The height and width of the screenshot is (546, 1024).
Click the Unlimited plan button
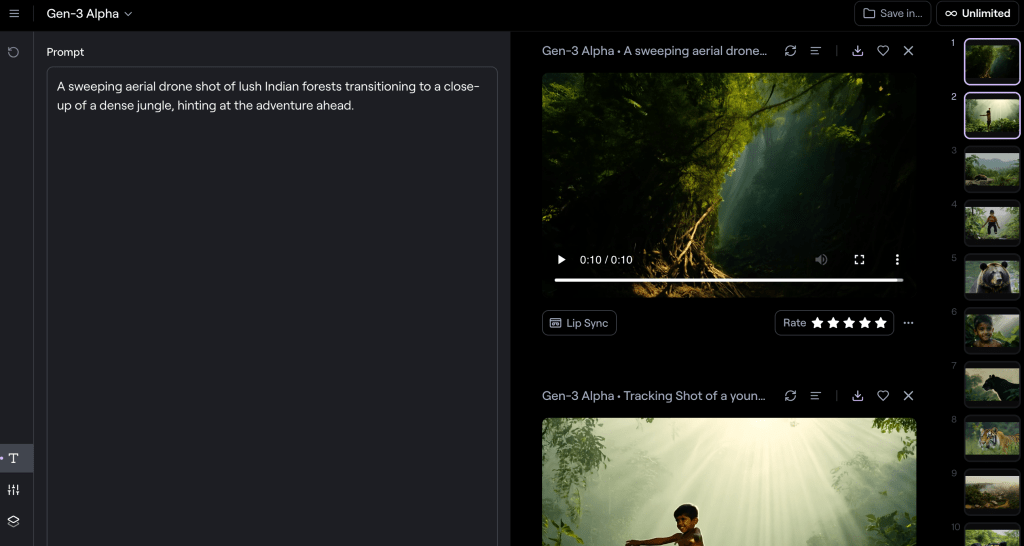point(976,14)
